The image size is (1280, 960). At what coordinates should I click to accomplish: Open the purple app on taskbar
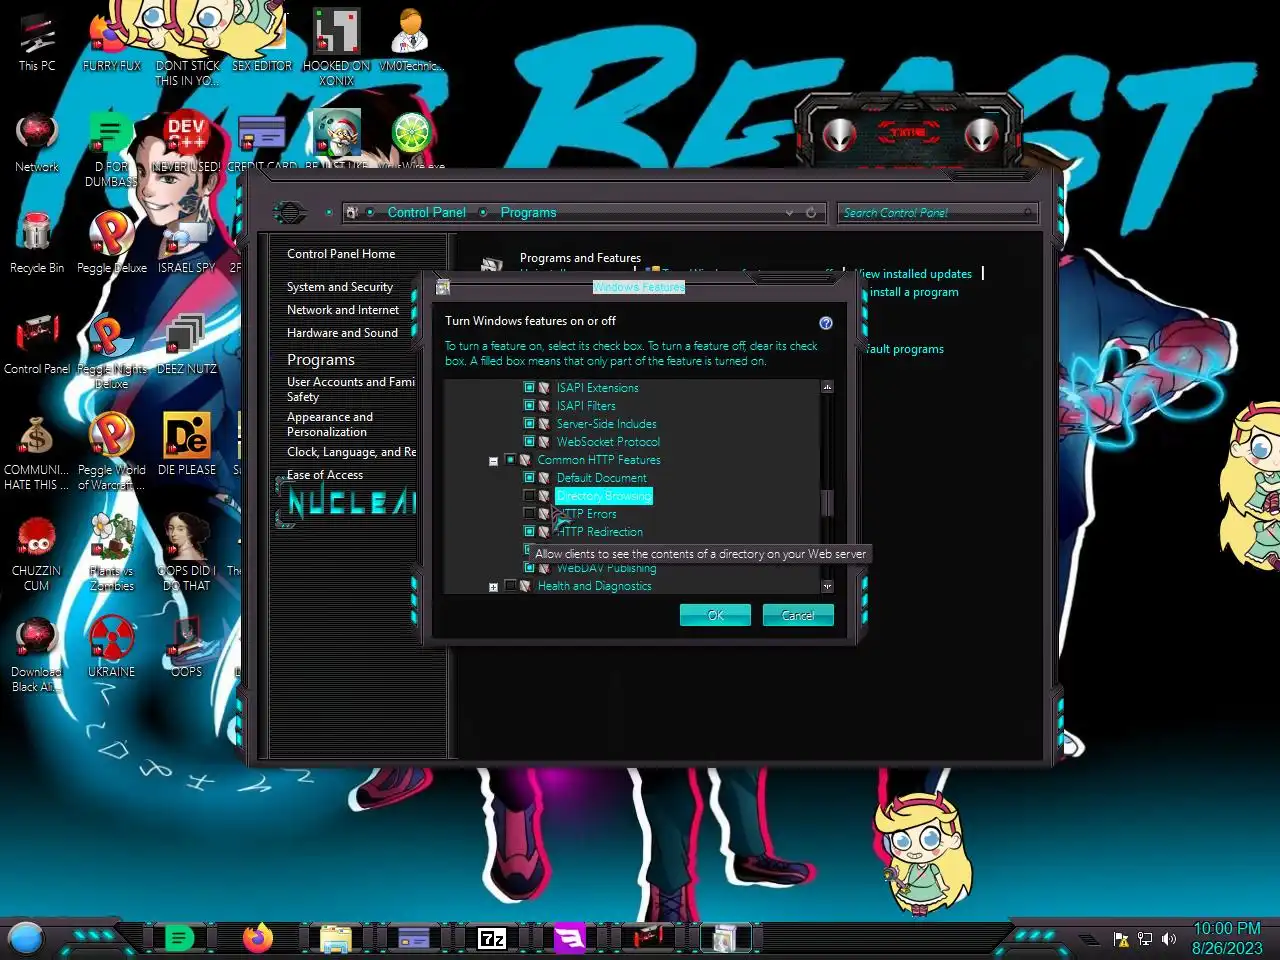[x=569, y=938]
